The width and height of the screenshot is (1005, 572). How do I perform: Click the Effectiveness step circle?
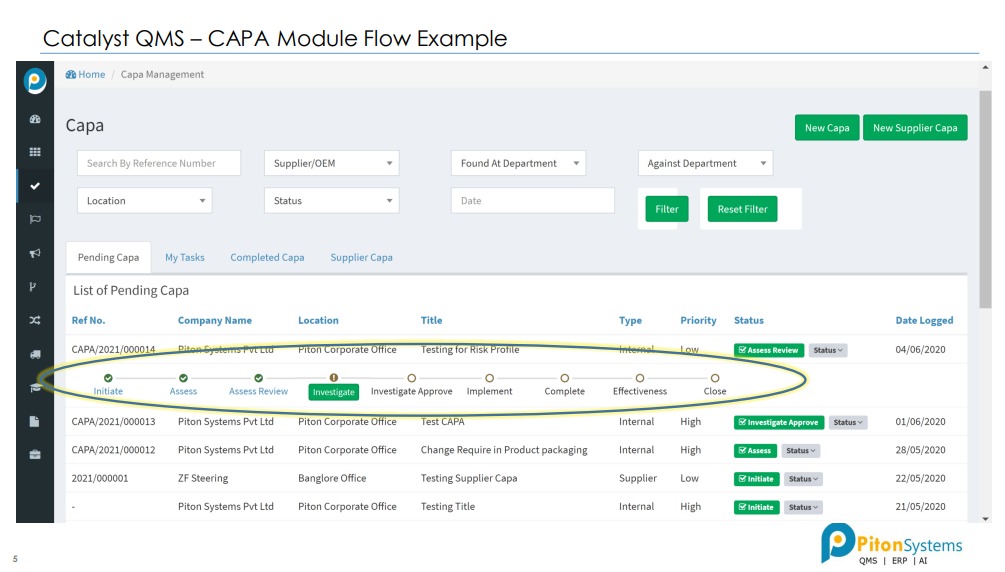pos(640,378)
